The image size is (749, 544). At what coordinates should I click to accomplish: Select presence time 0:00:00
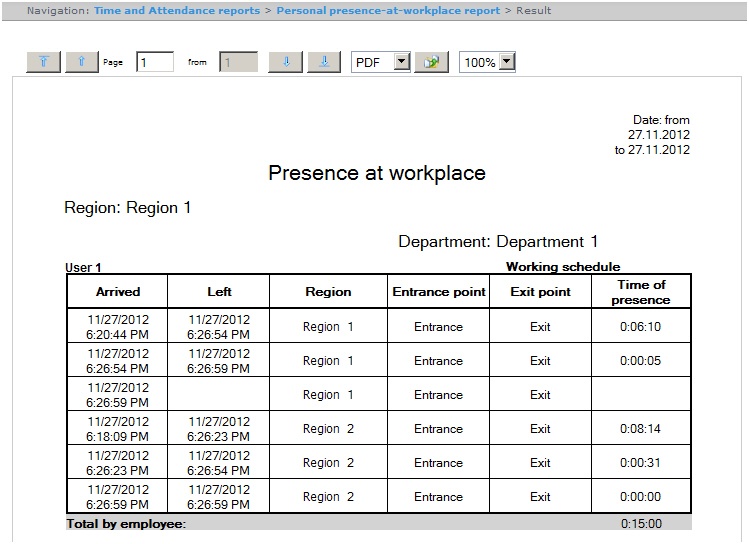(641, 497)
